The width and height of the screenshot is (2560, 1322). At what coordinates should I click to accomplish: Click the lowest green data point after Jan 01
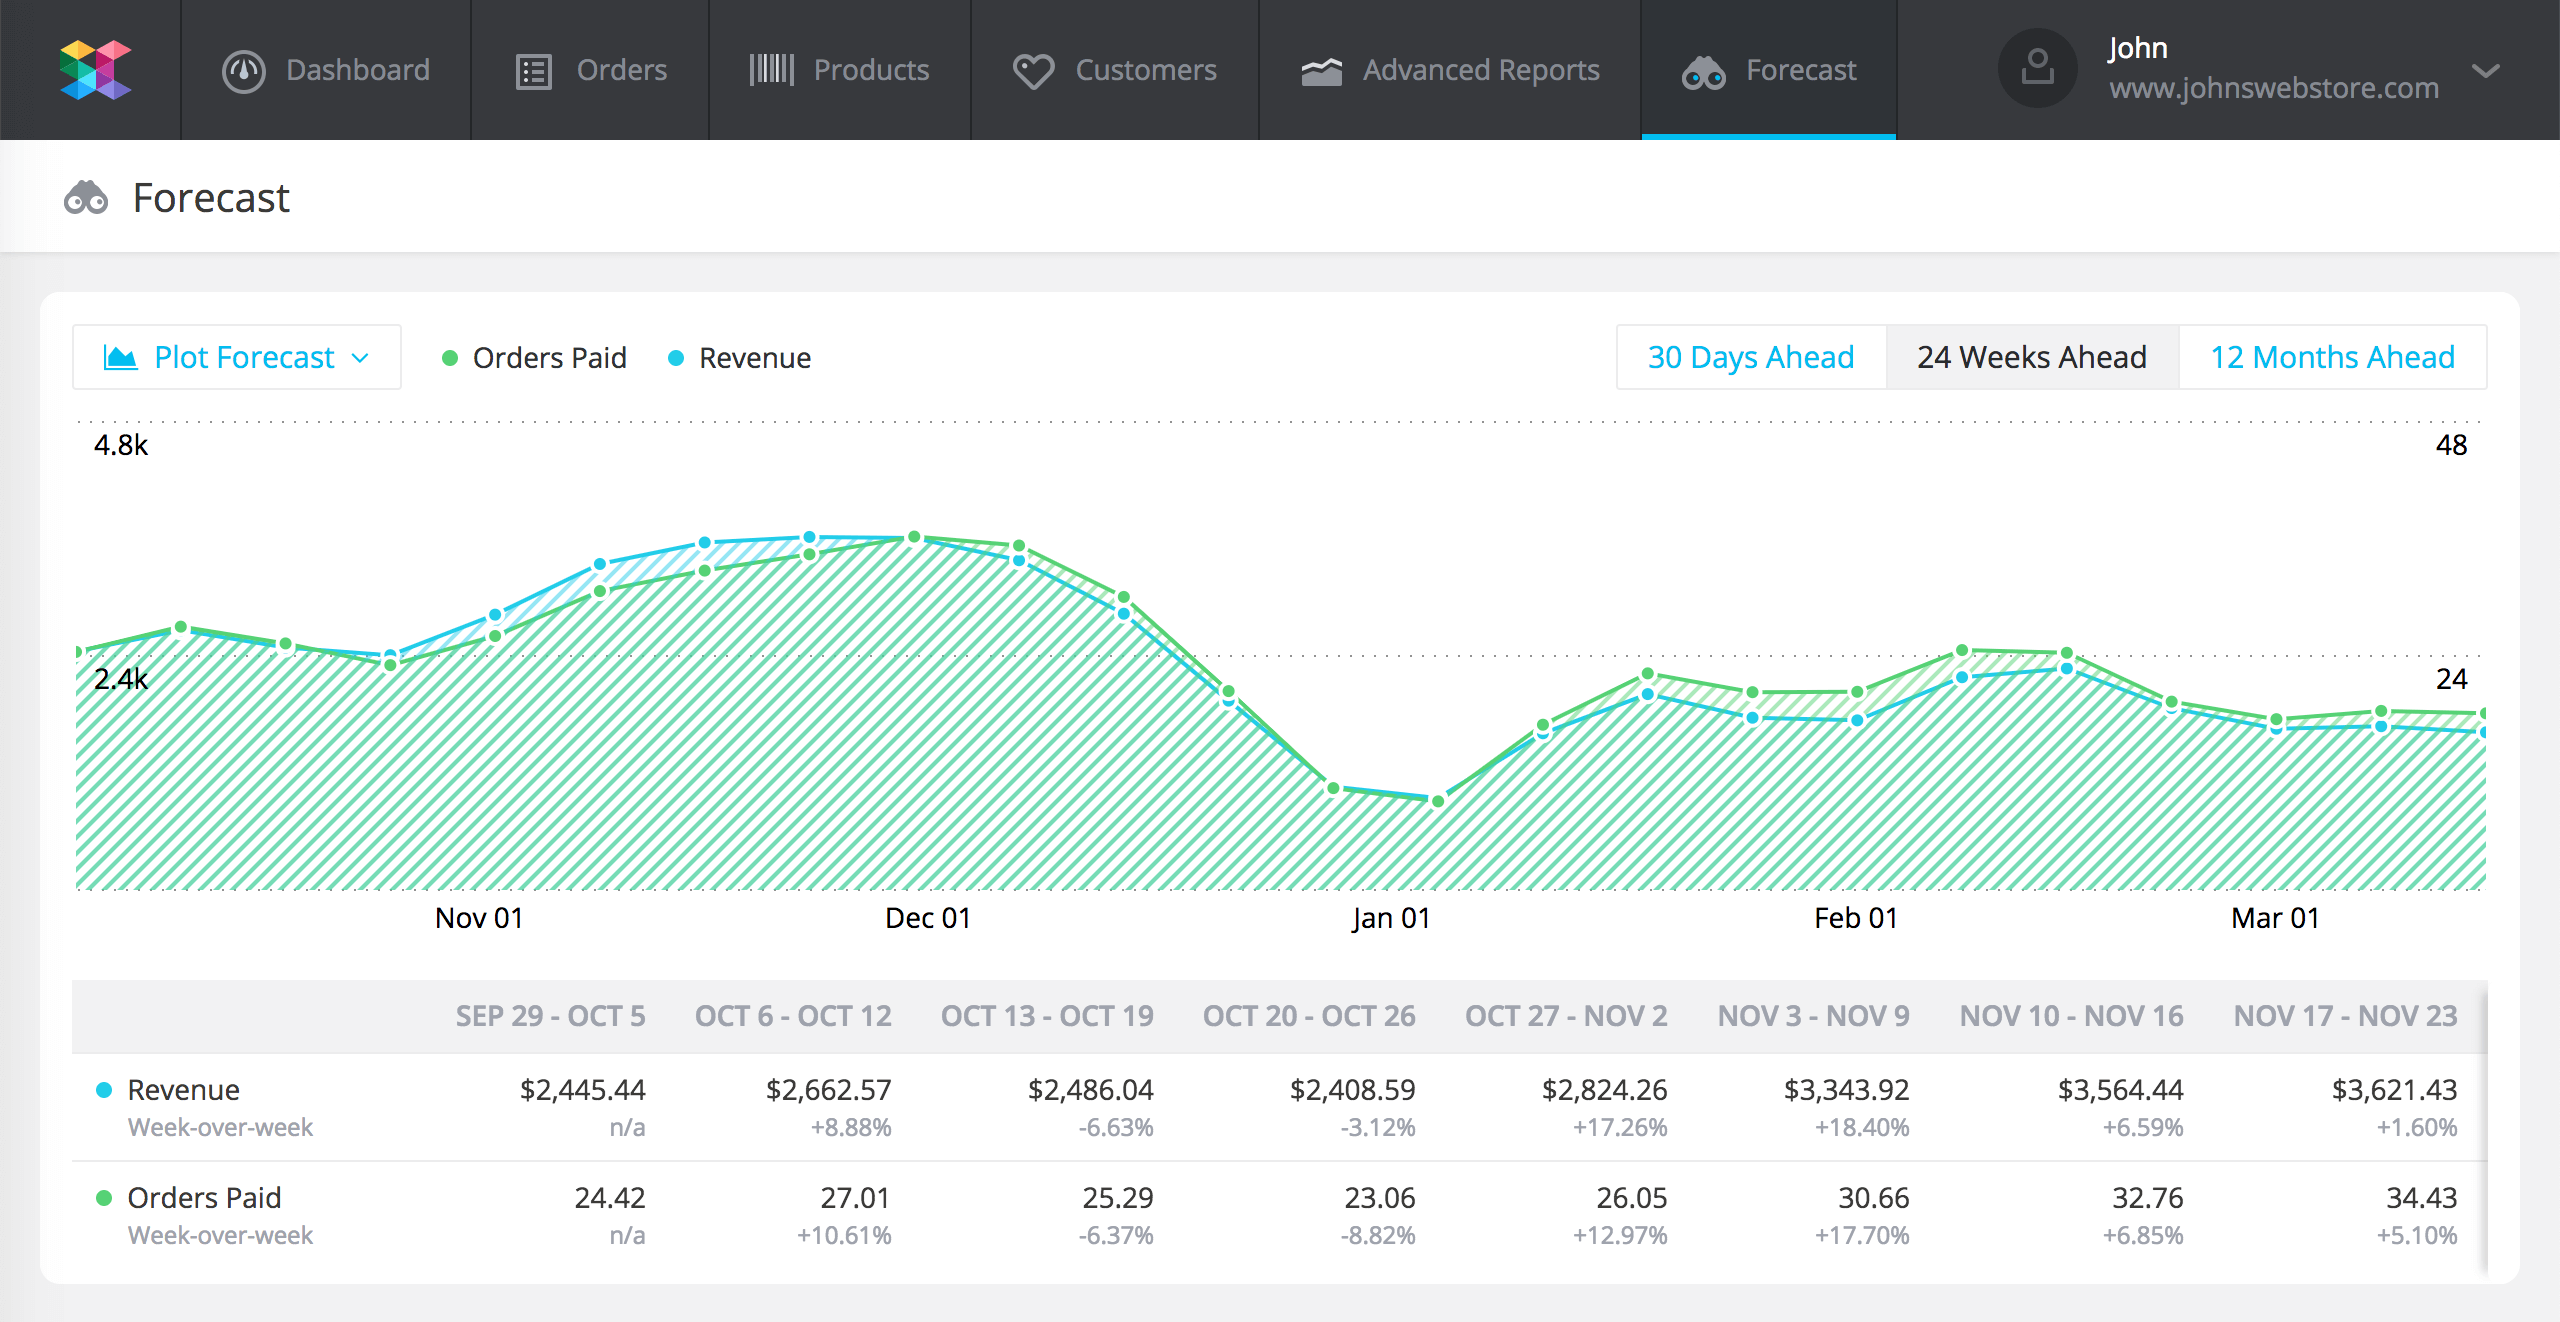tap(1438, 801)
